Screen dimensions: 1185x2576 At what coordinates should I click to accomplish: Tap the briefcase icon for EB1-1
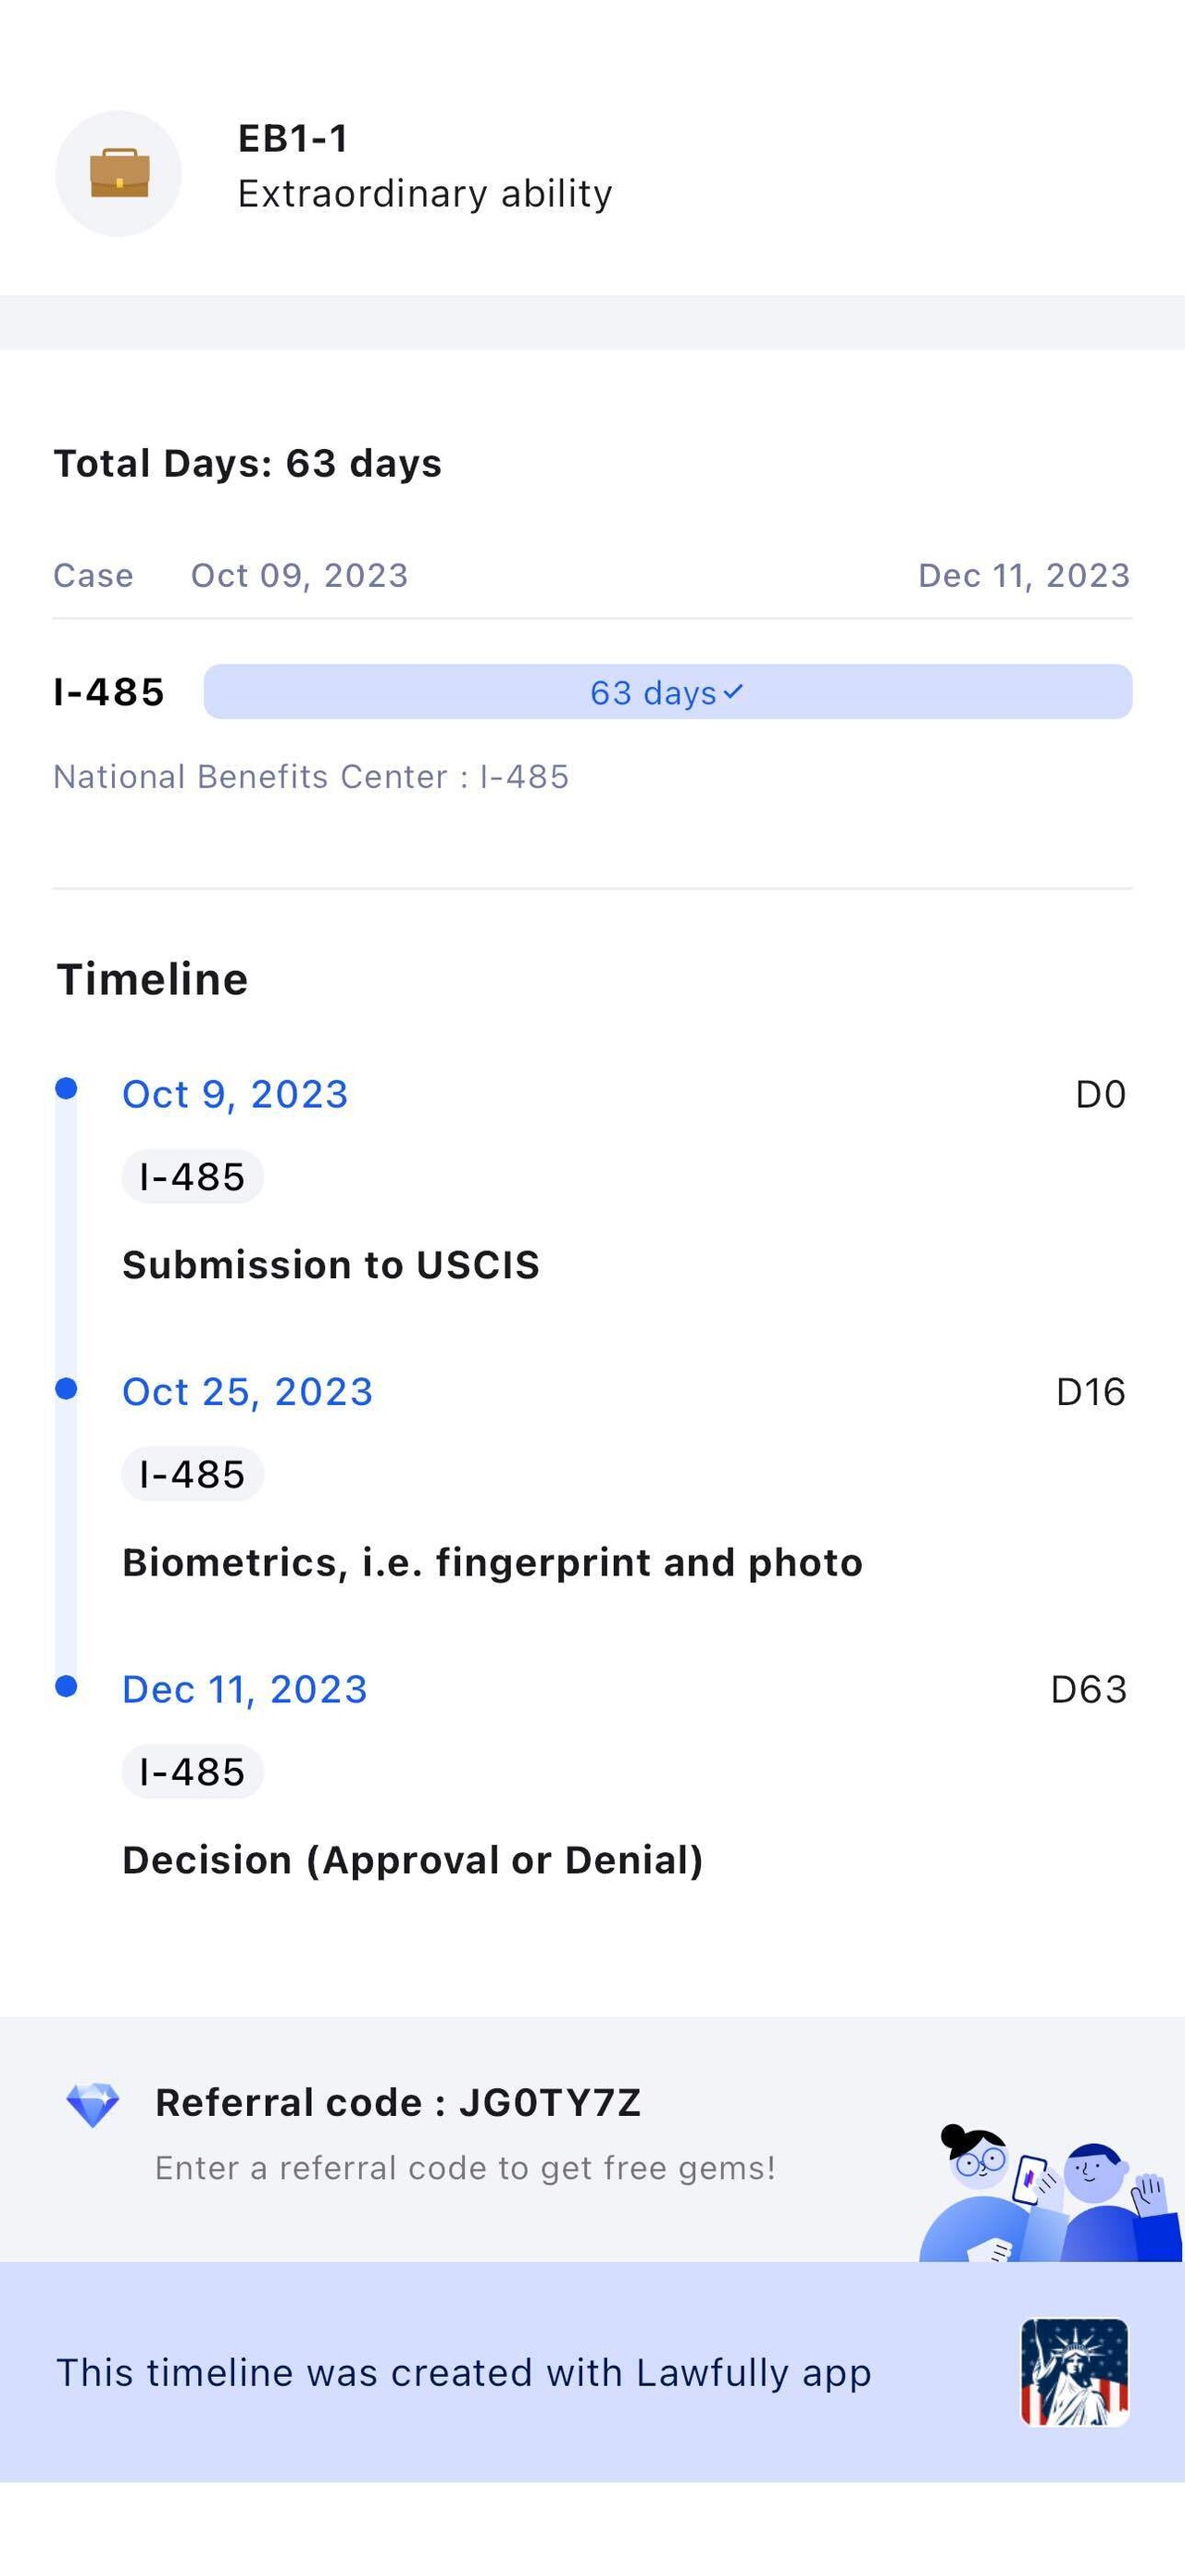click(118, 173)
